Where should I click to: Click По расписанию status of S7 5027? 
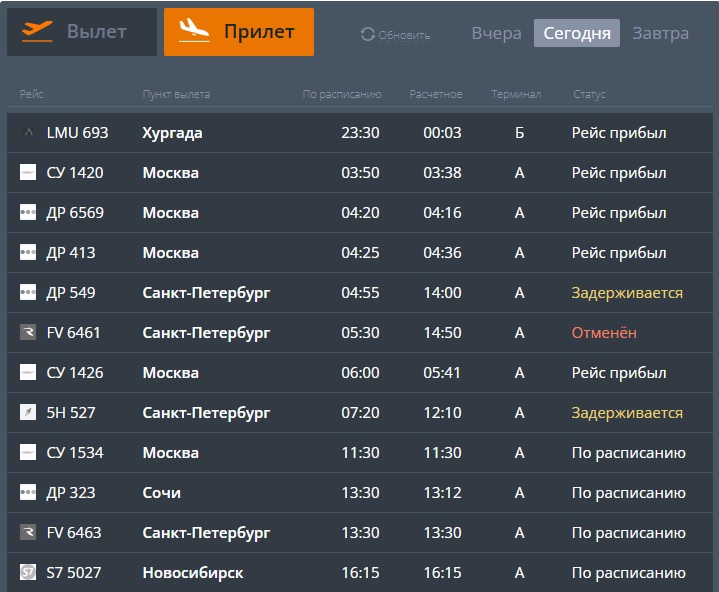629,572
